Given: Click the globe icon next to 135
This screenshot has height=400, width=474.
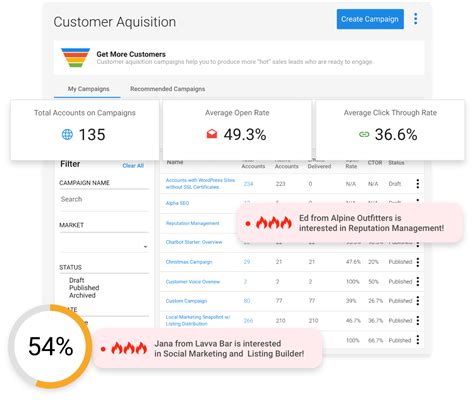Looking at the screenshot, I should coord(67,135).
